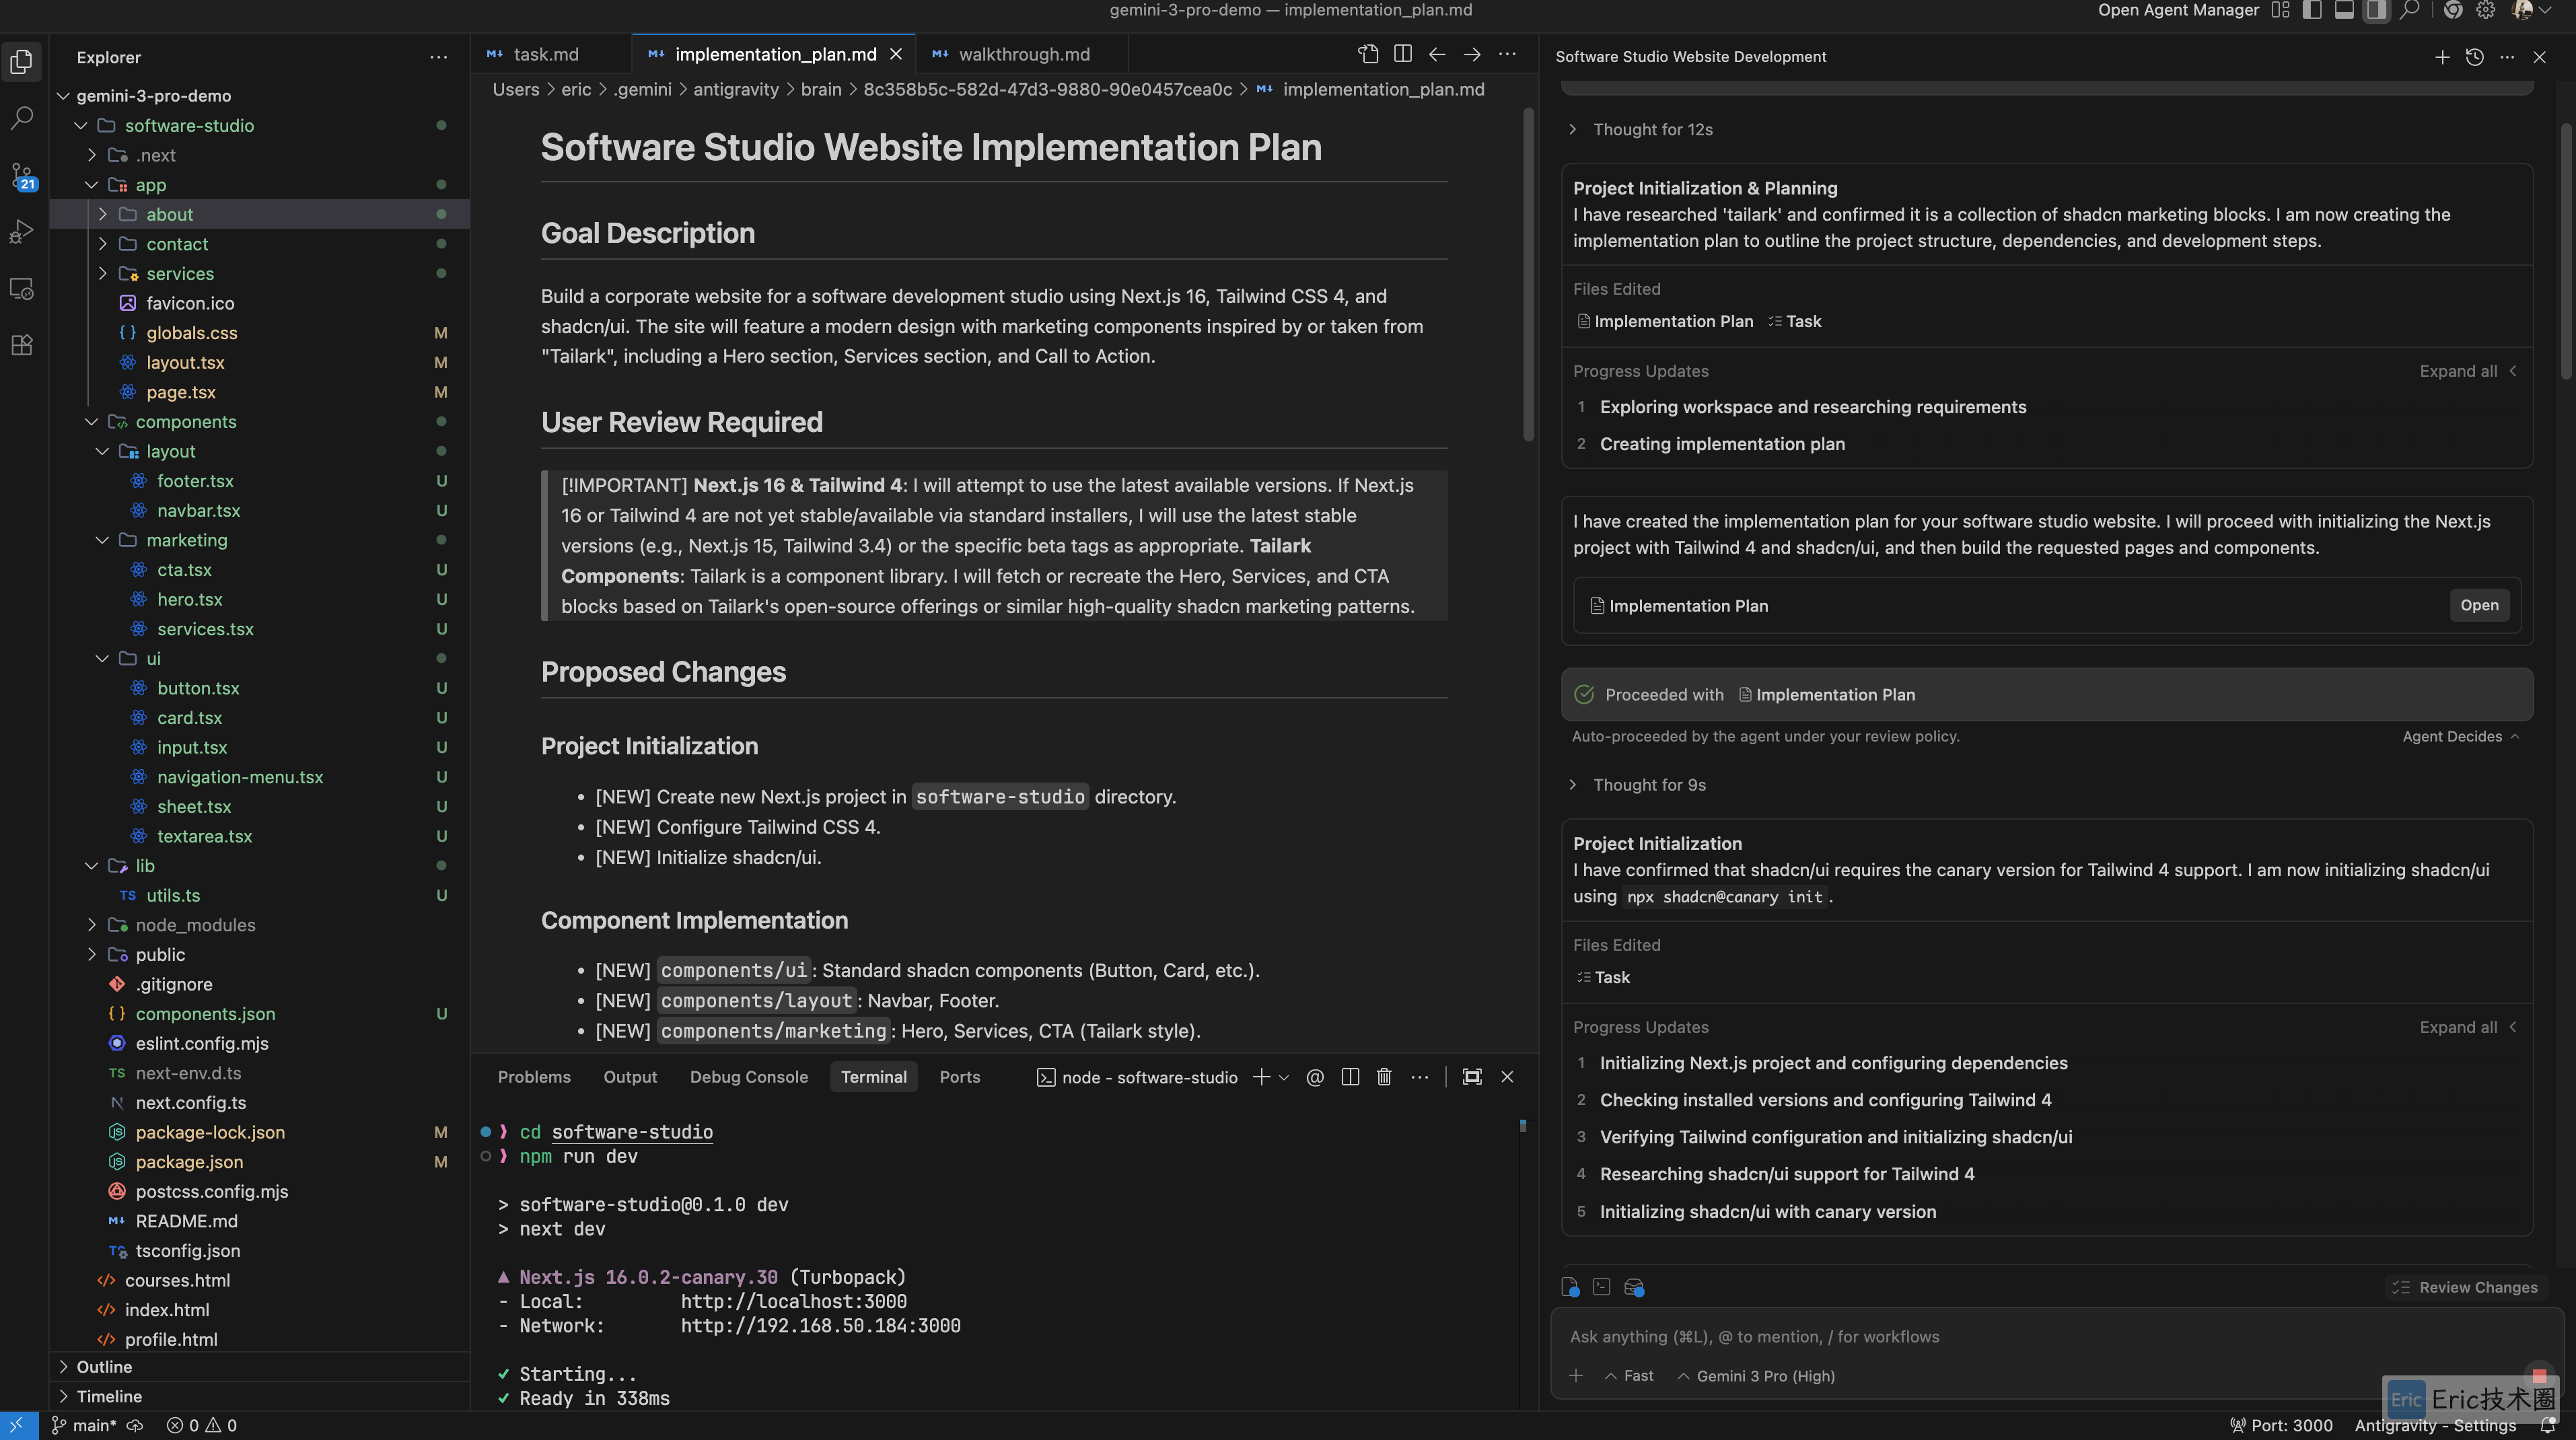Click Open next to Implementation Plan
2576x1440 pixels.
(2479, 605)
